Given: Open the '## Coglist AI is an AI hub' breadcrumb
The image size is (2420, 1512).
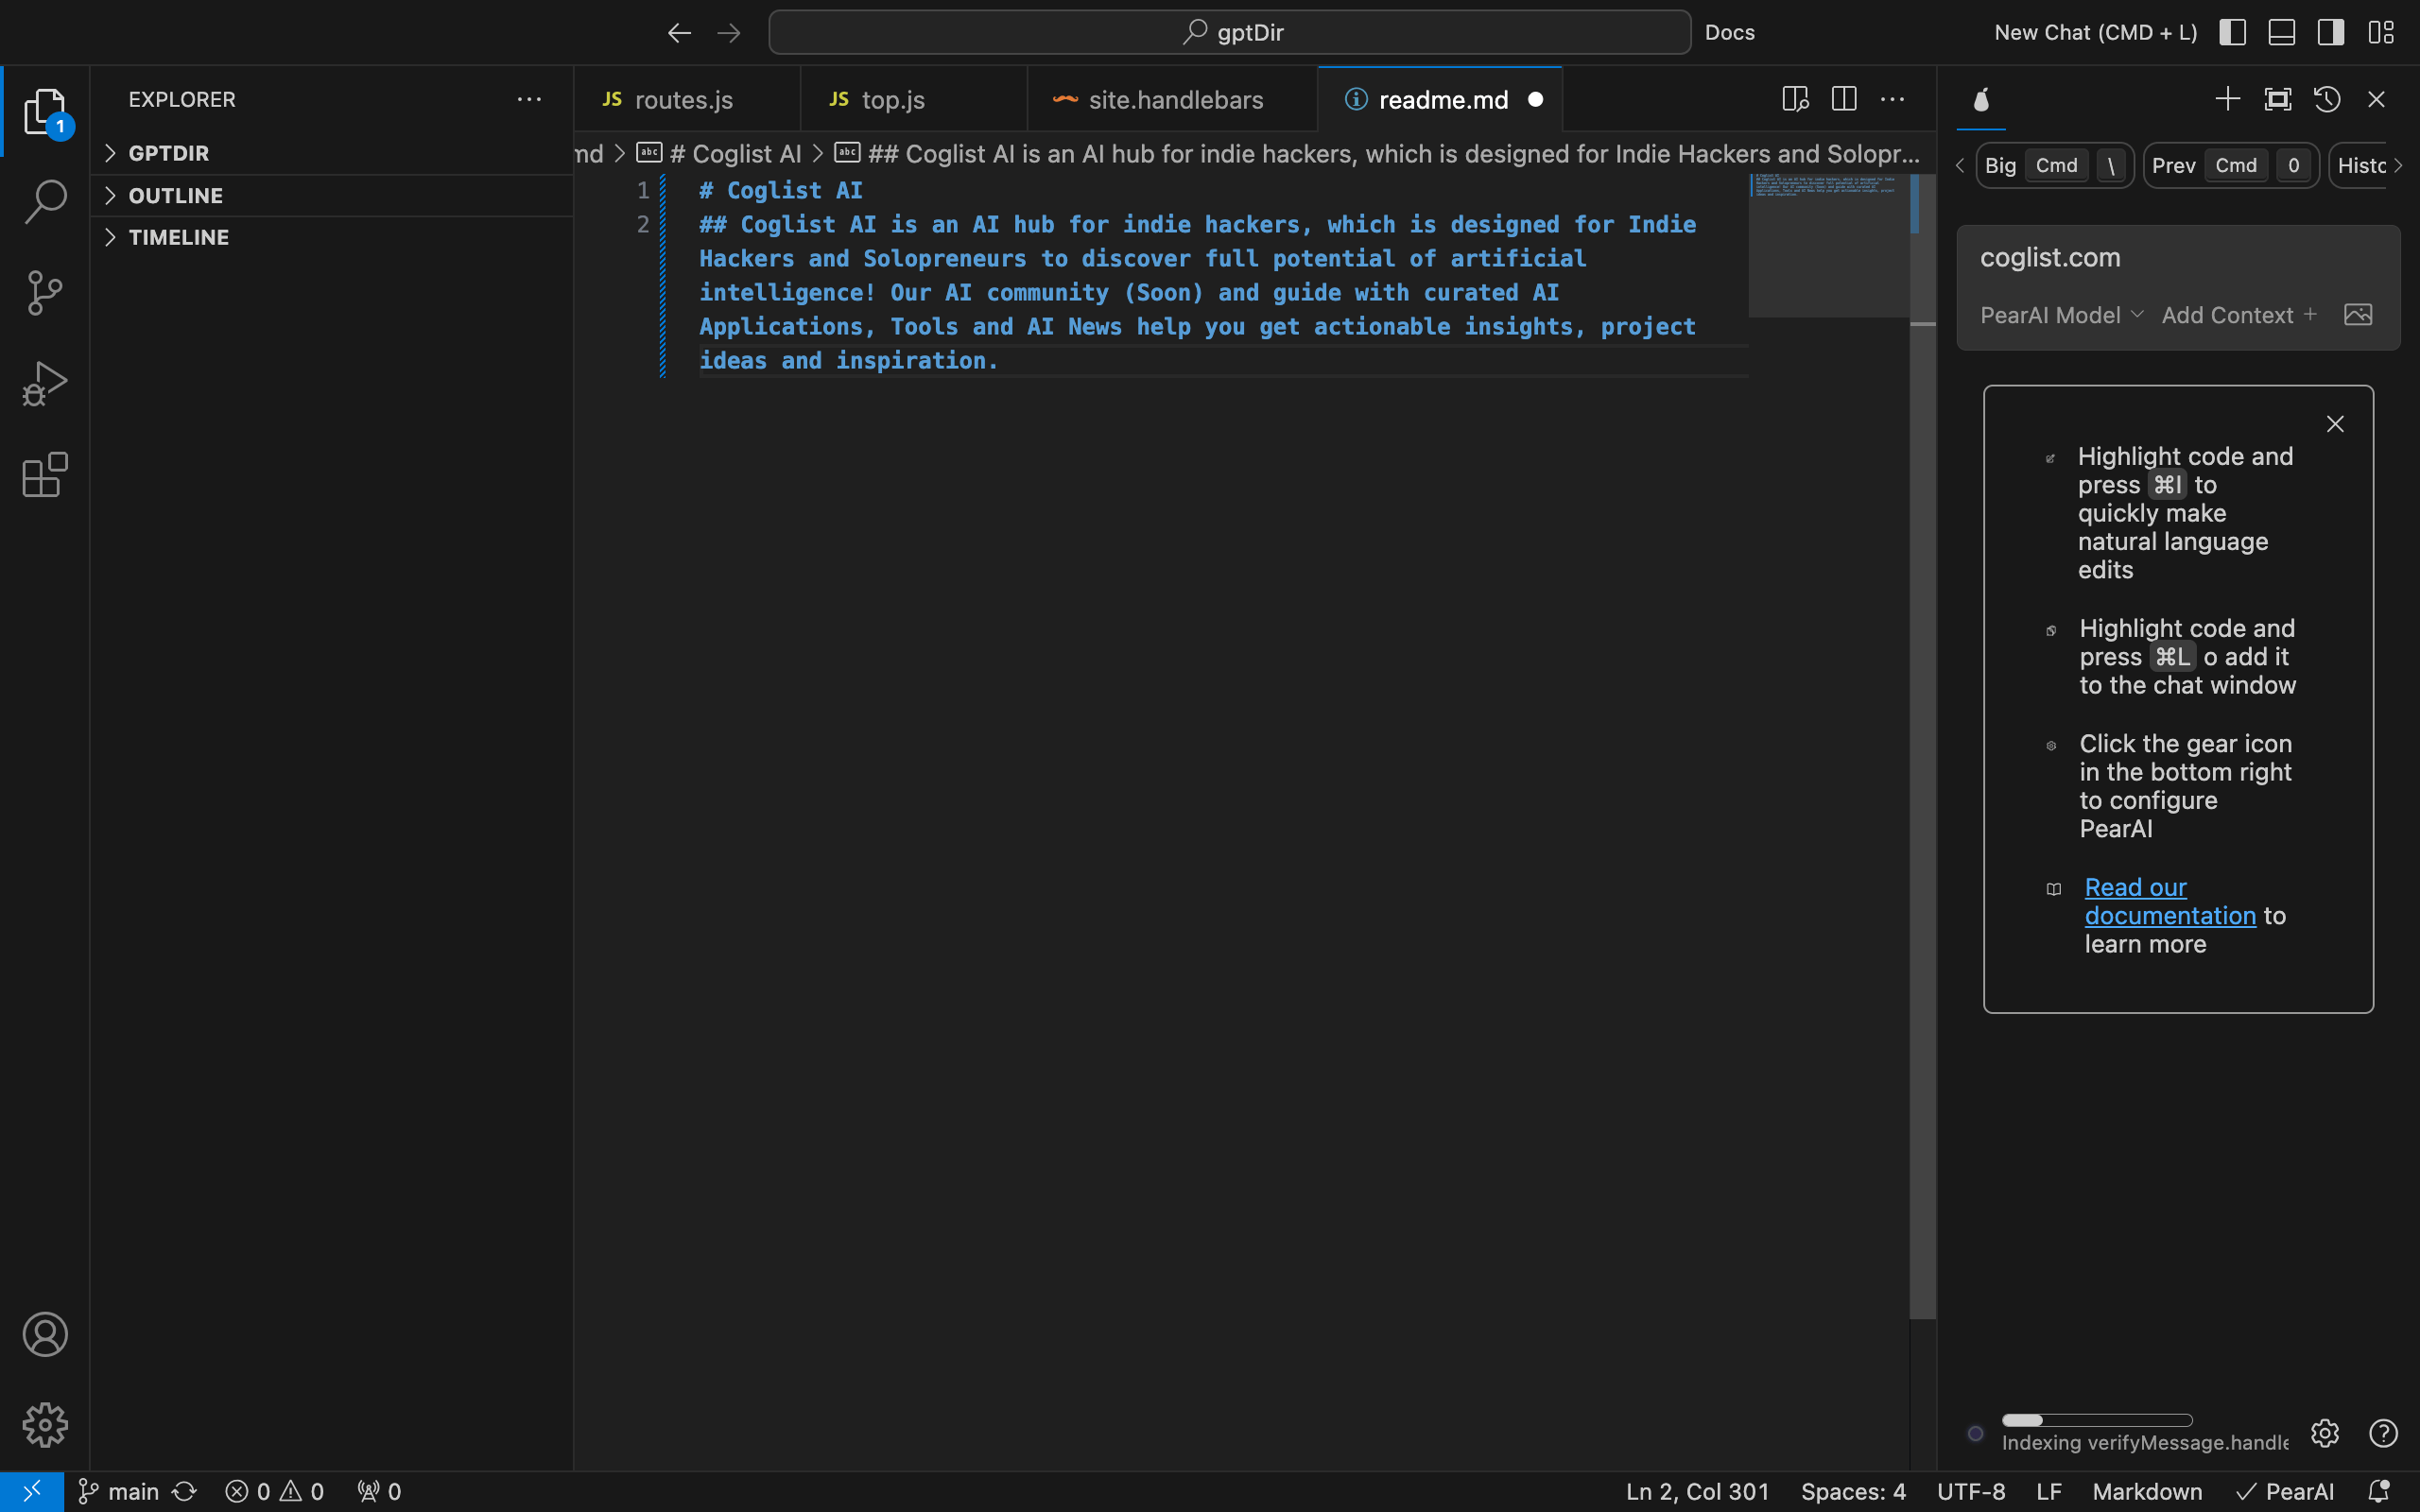Looking at the screenshot, I should tap(1378, 153).
